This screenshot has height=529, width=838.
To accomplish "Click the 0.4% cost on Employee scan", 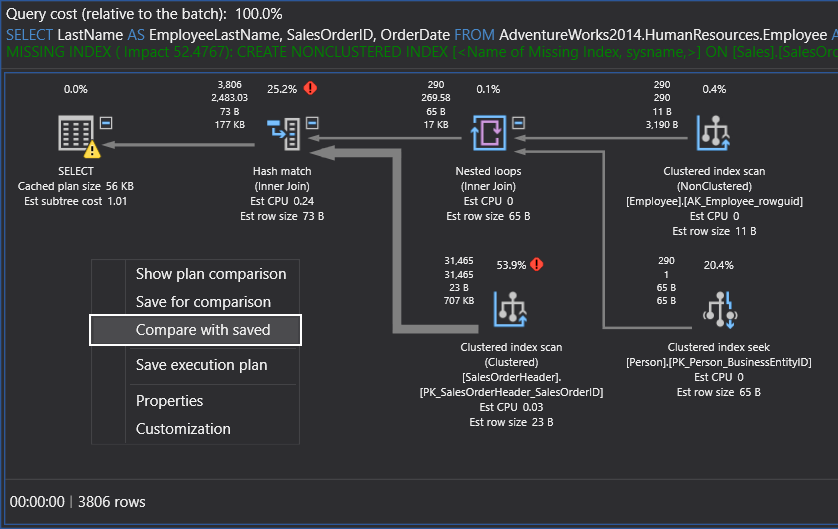I will tap(714, 89).
